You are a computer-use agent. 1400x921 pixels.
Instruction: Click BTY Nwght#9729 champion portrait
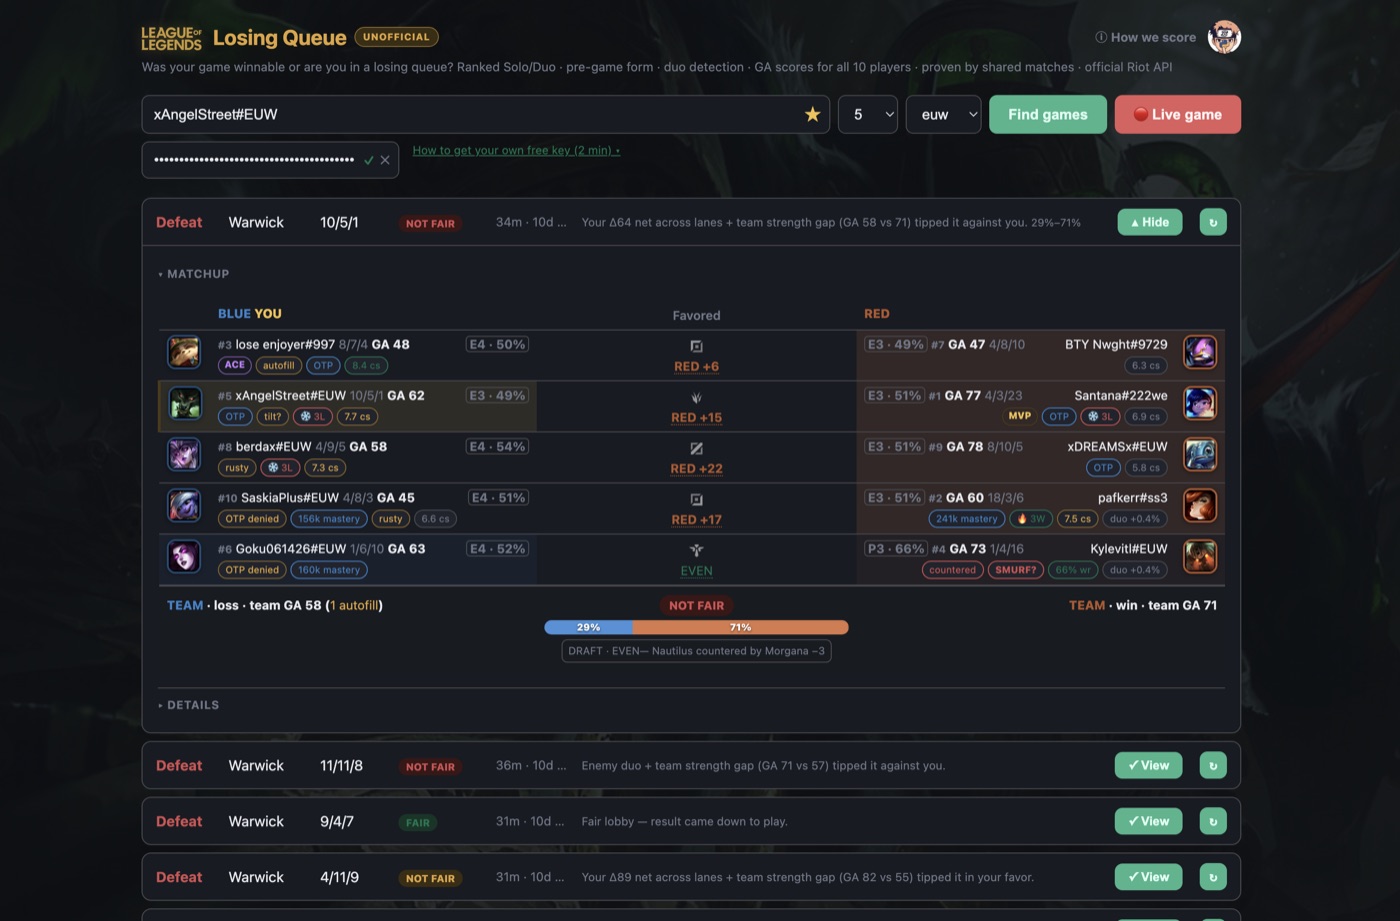click(1200, 352)
